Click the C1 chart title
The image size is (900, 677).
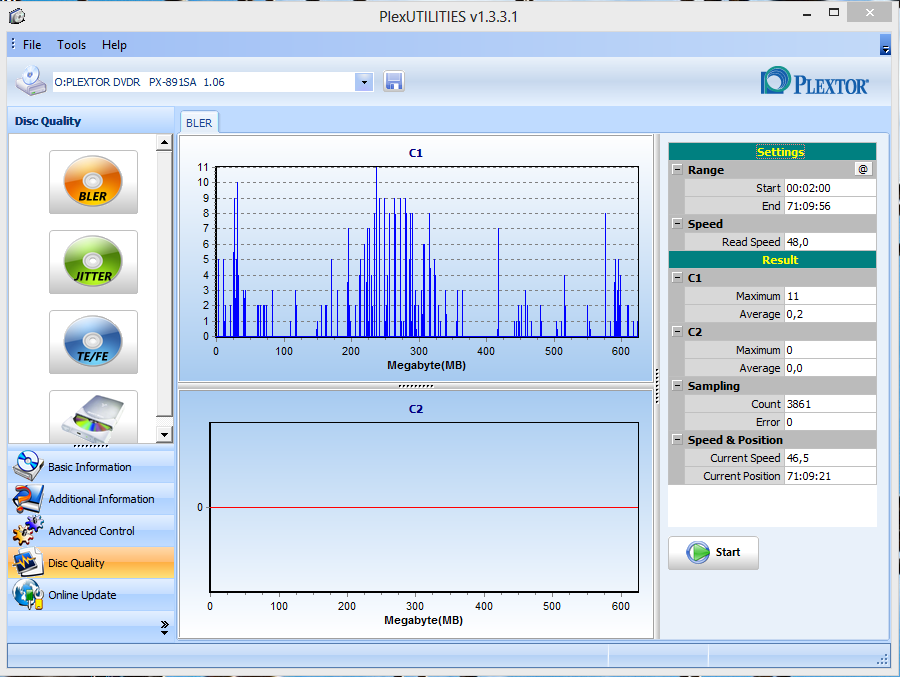(x=416, y=153)
